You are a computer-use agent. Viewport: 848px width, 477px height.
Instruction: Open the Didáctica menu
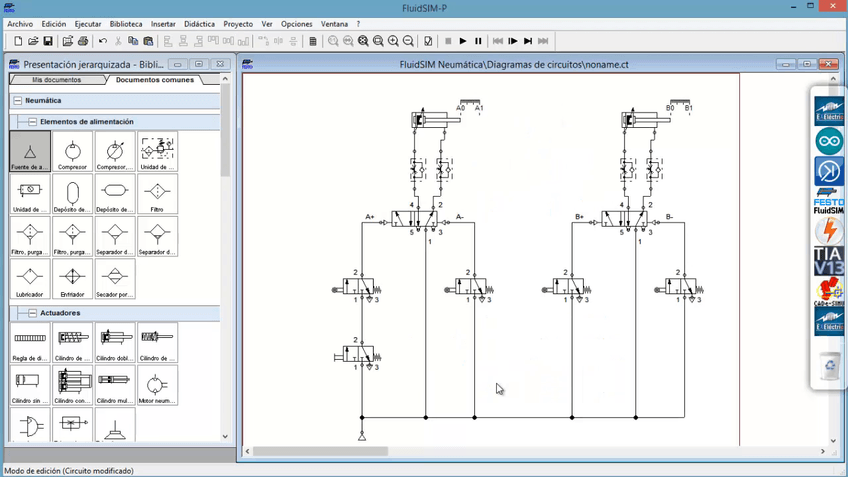pos(199,24)
